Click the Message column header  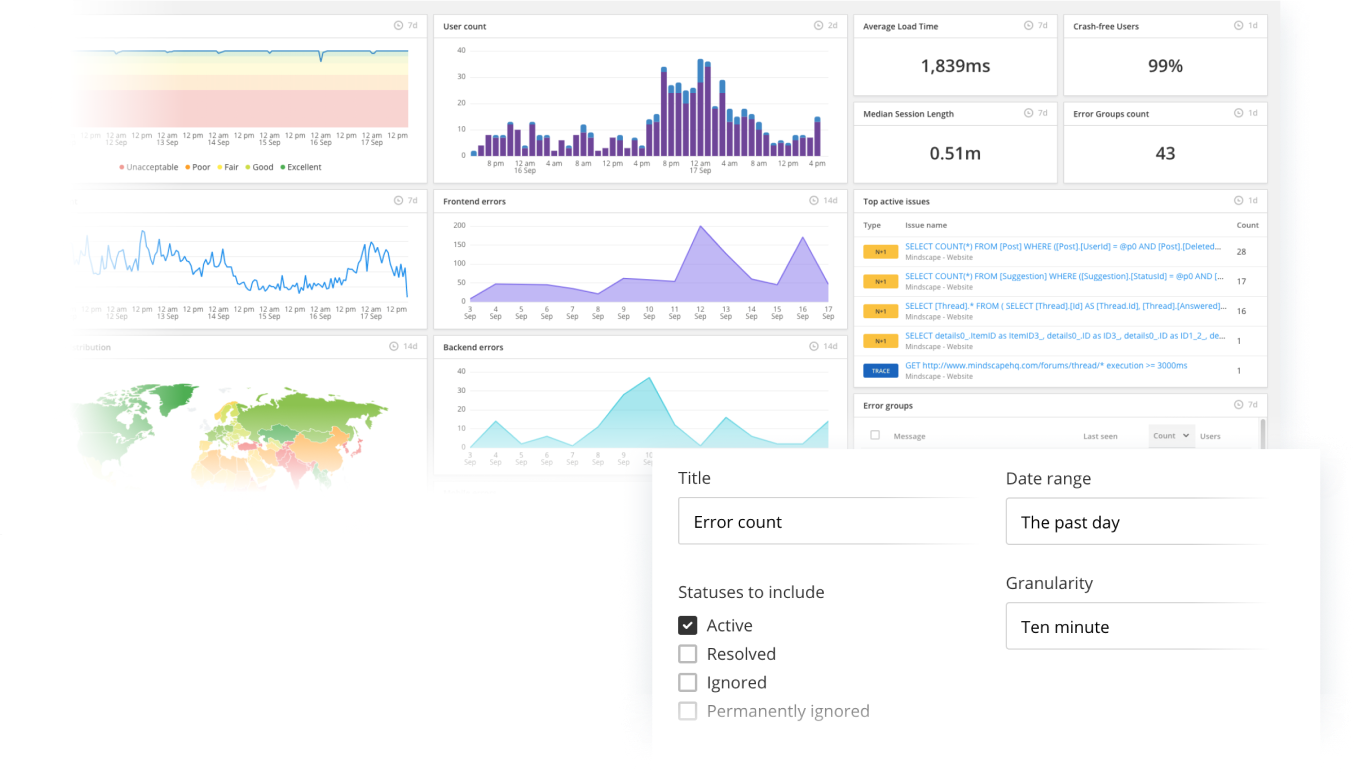(x=909, y=436)
